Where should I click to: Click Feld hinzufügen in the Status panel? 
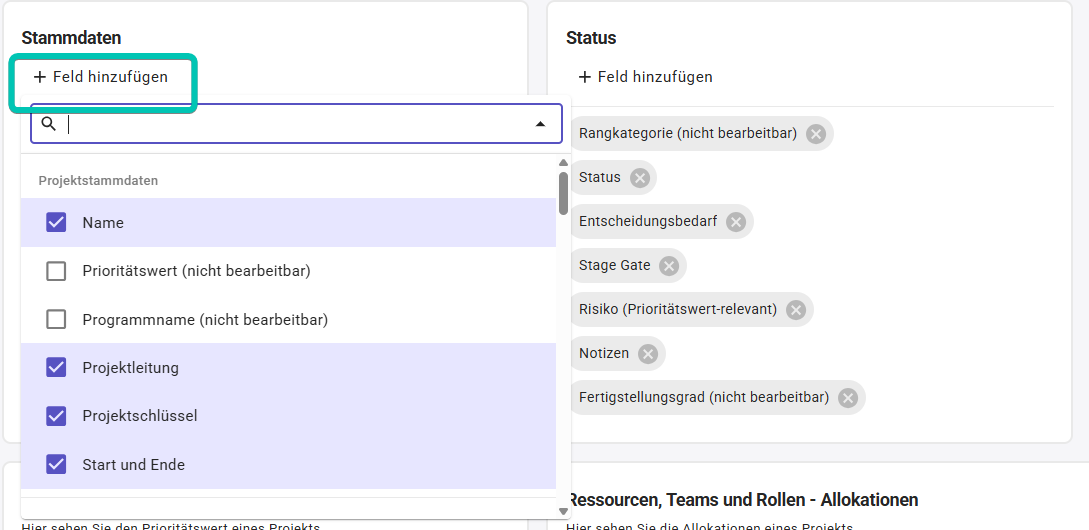tap(645, 77)
